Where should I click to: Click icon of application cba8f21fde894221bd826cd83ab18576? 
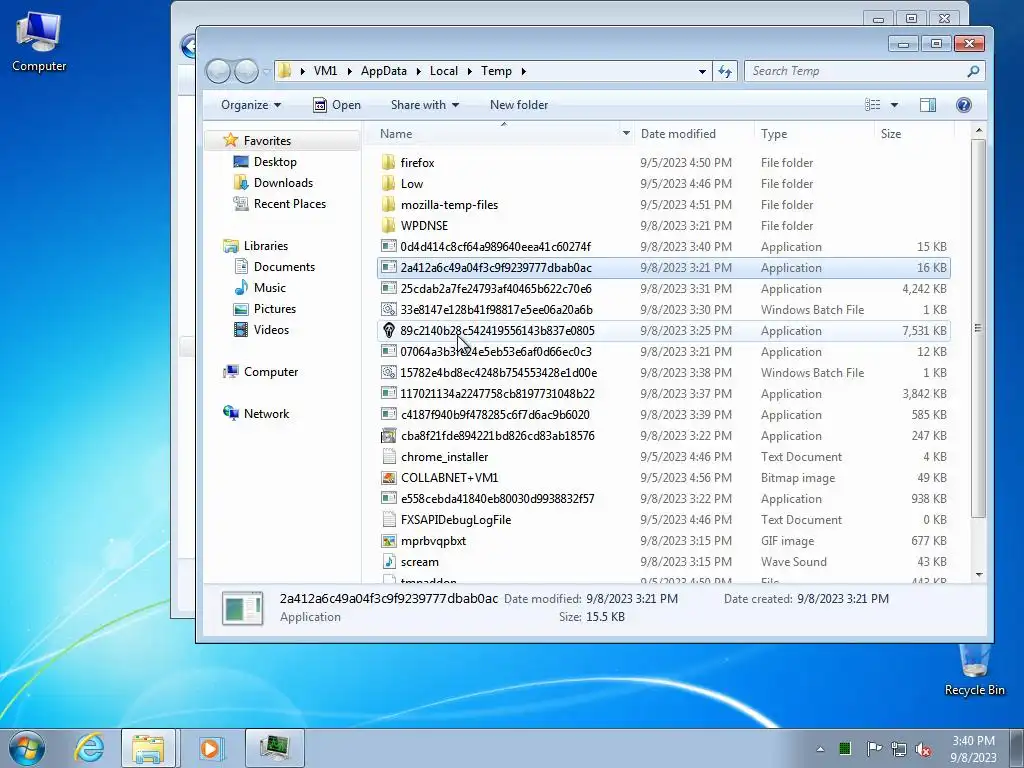click(x=389, y=435)
